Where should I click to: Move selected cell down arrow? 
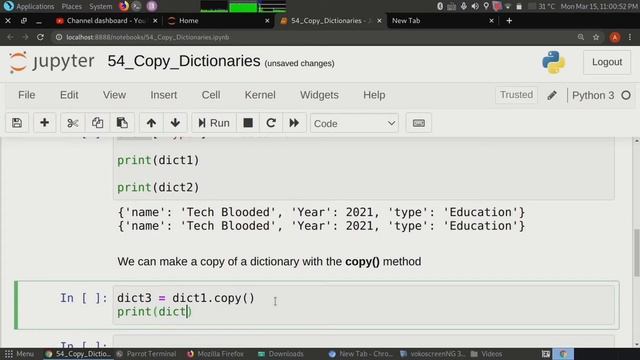pos(175,123)
